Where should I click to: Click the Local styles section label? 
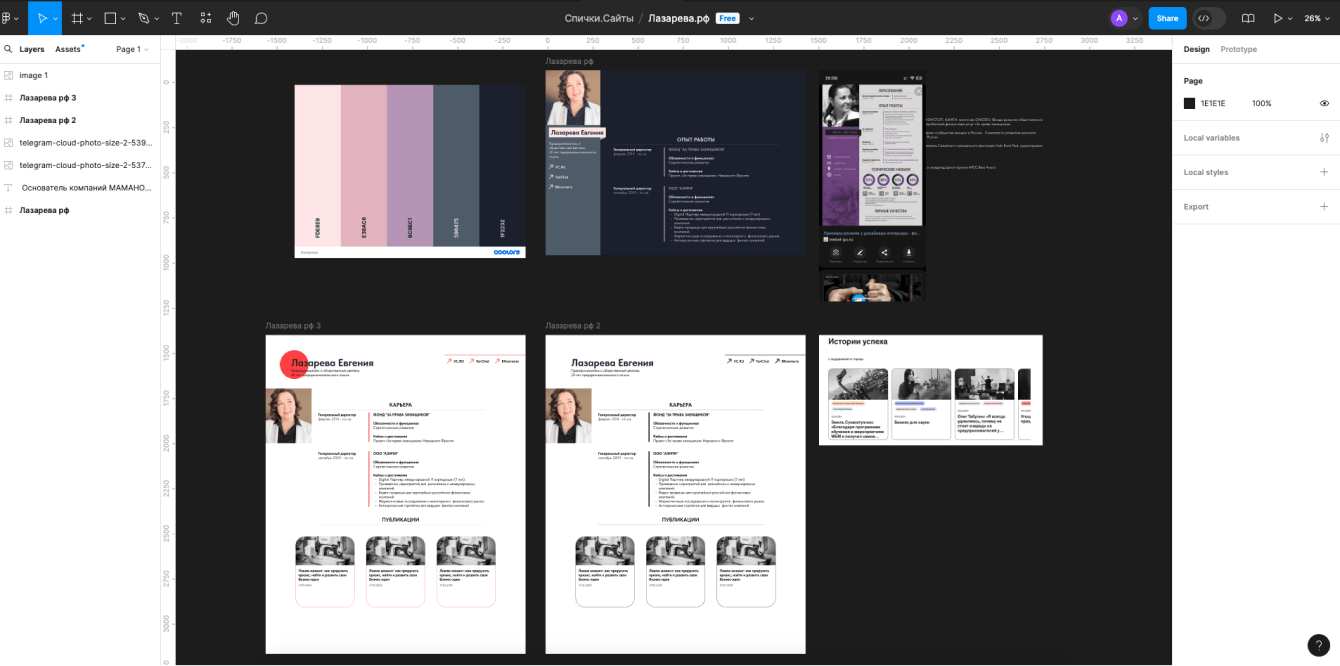point(1206,172)
